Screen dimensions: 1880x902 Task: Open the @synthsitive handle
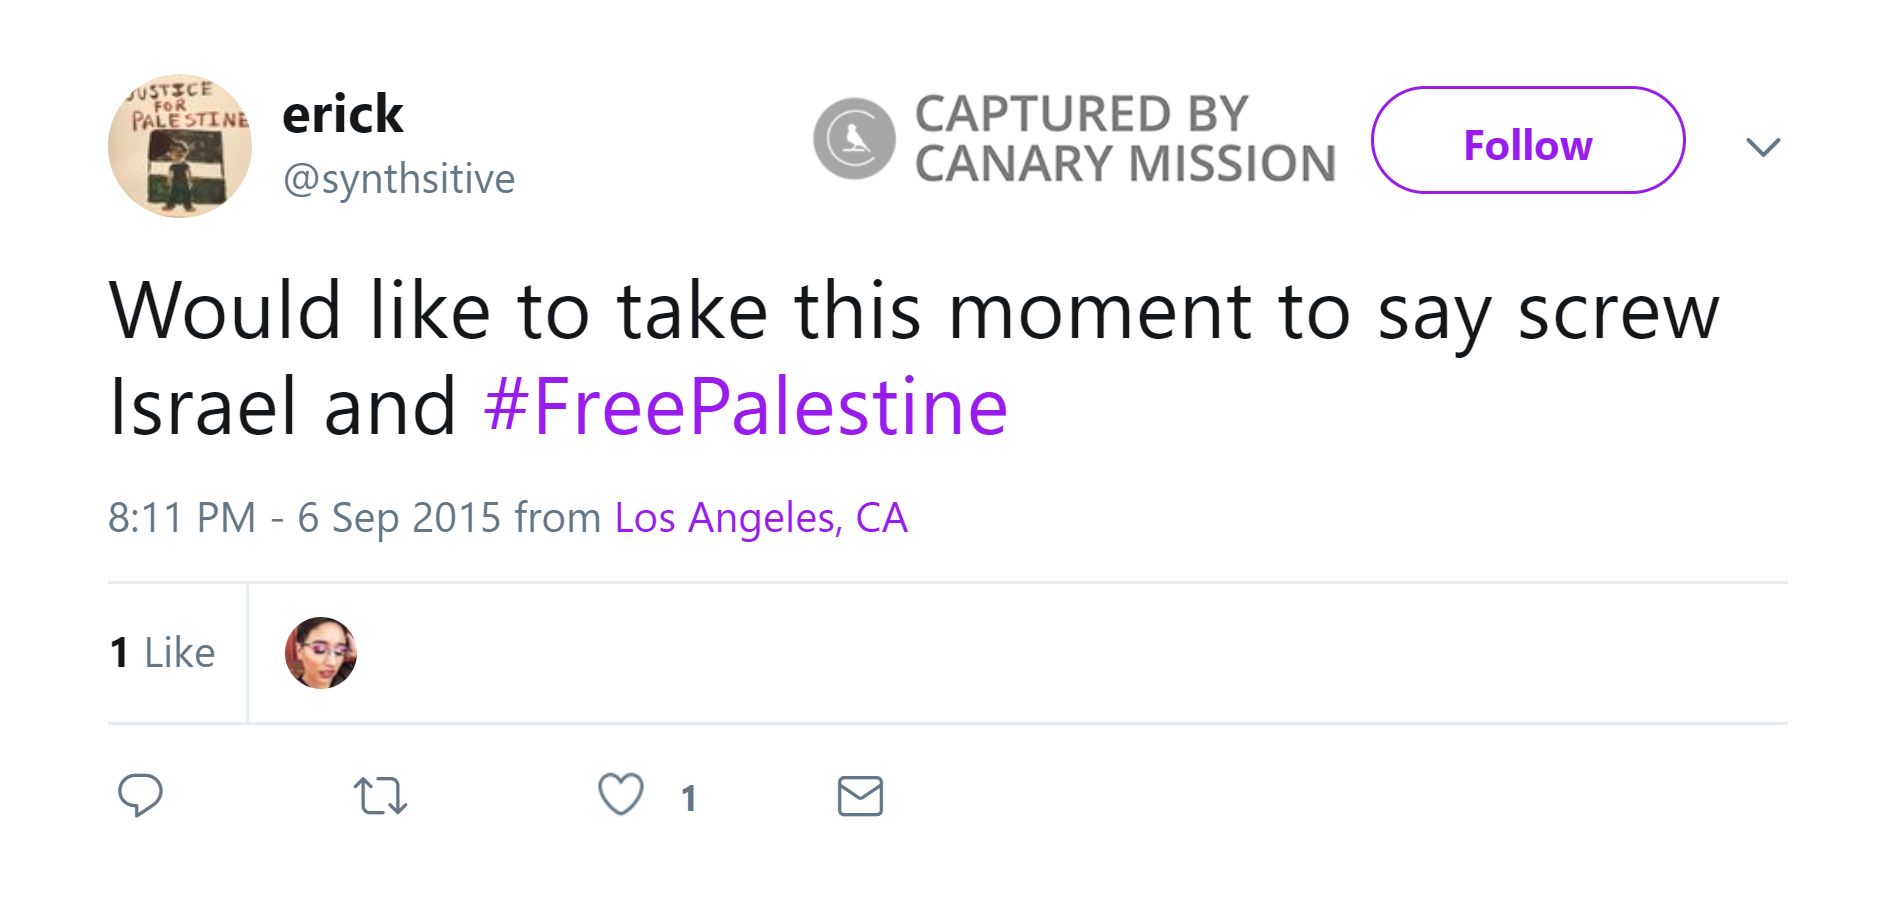coord(399,179)
